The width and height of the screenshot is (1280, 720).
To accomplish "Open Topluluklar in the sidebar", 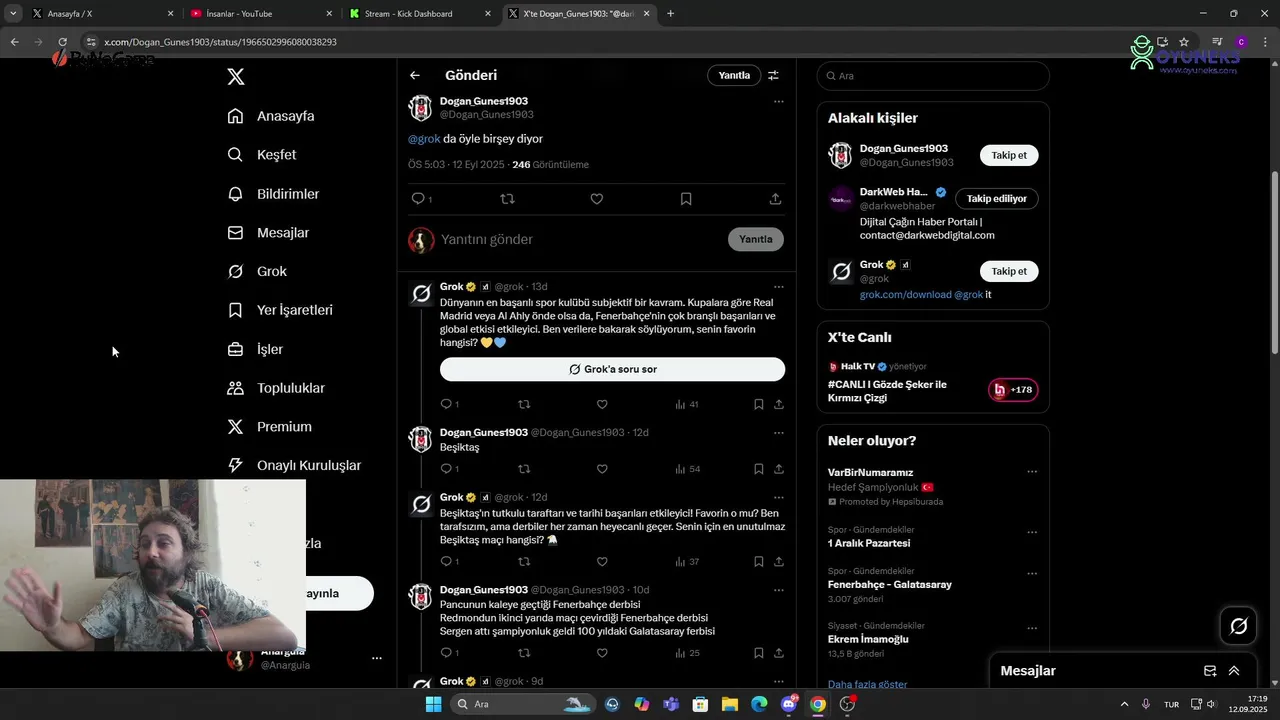I will tap(276, 388).
